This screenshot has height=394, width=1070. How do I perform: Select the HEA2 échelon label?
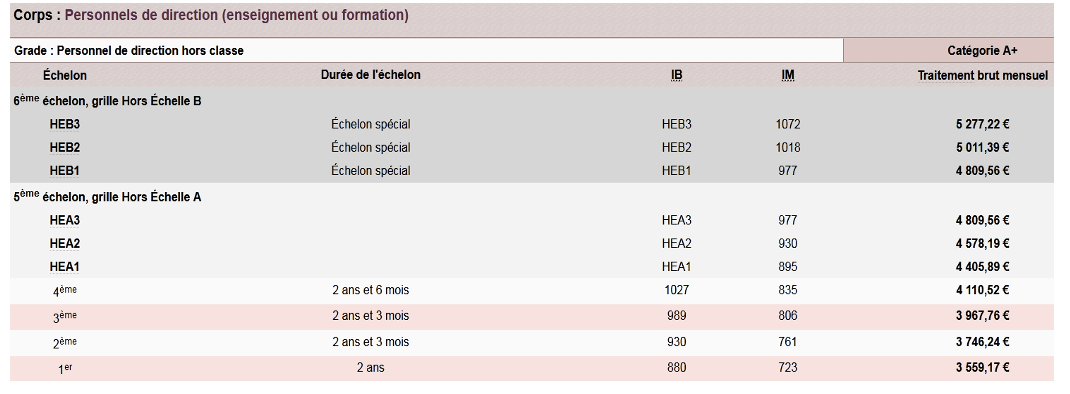pos(65,243)
